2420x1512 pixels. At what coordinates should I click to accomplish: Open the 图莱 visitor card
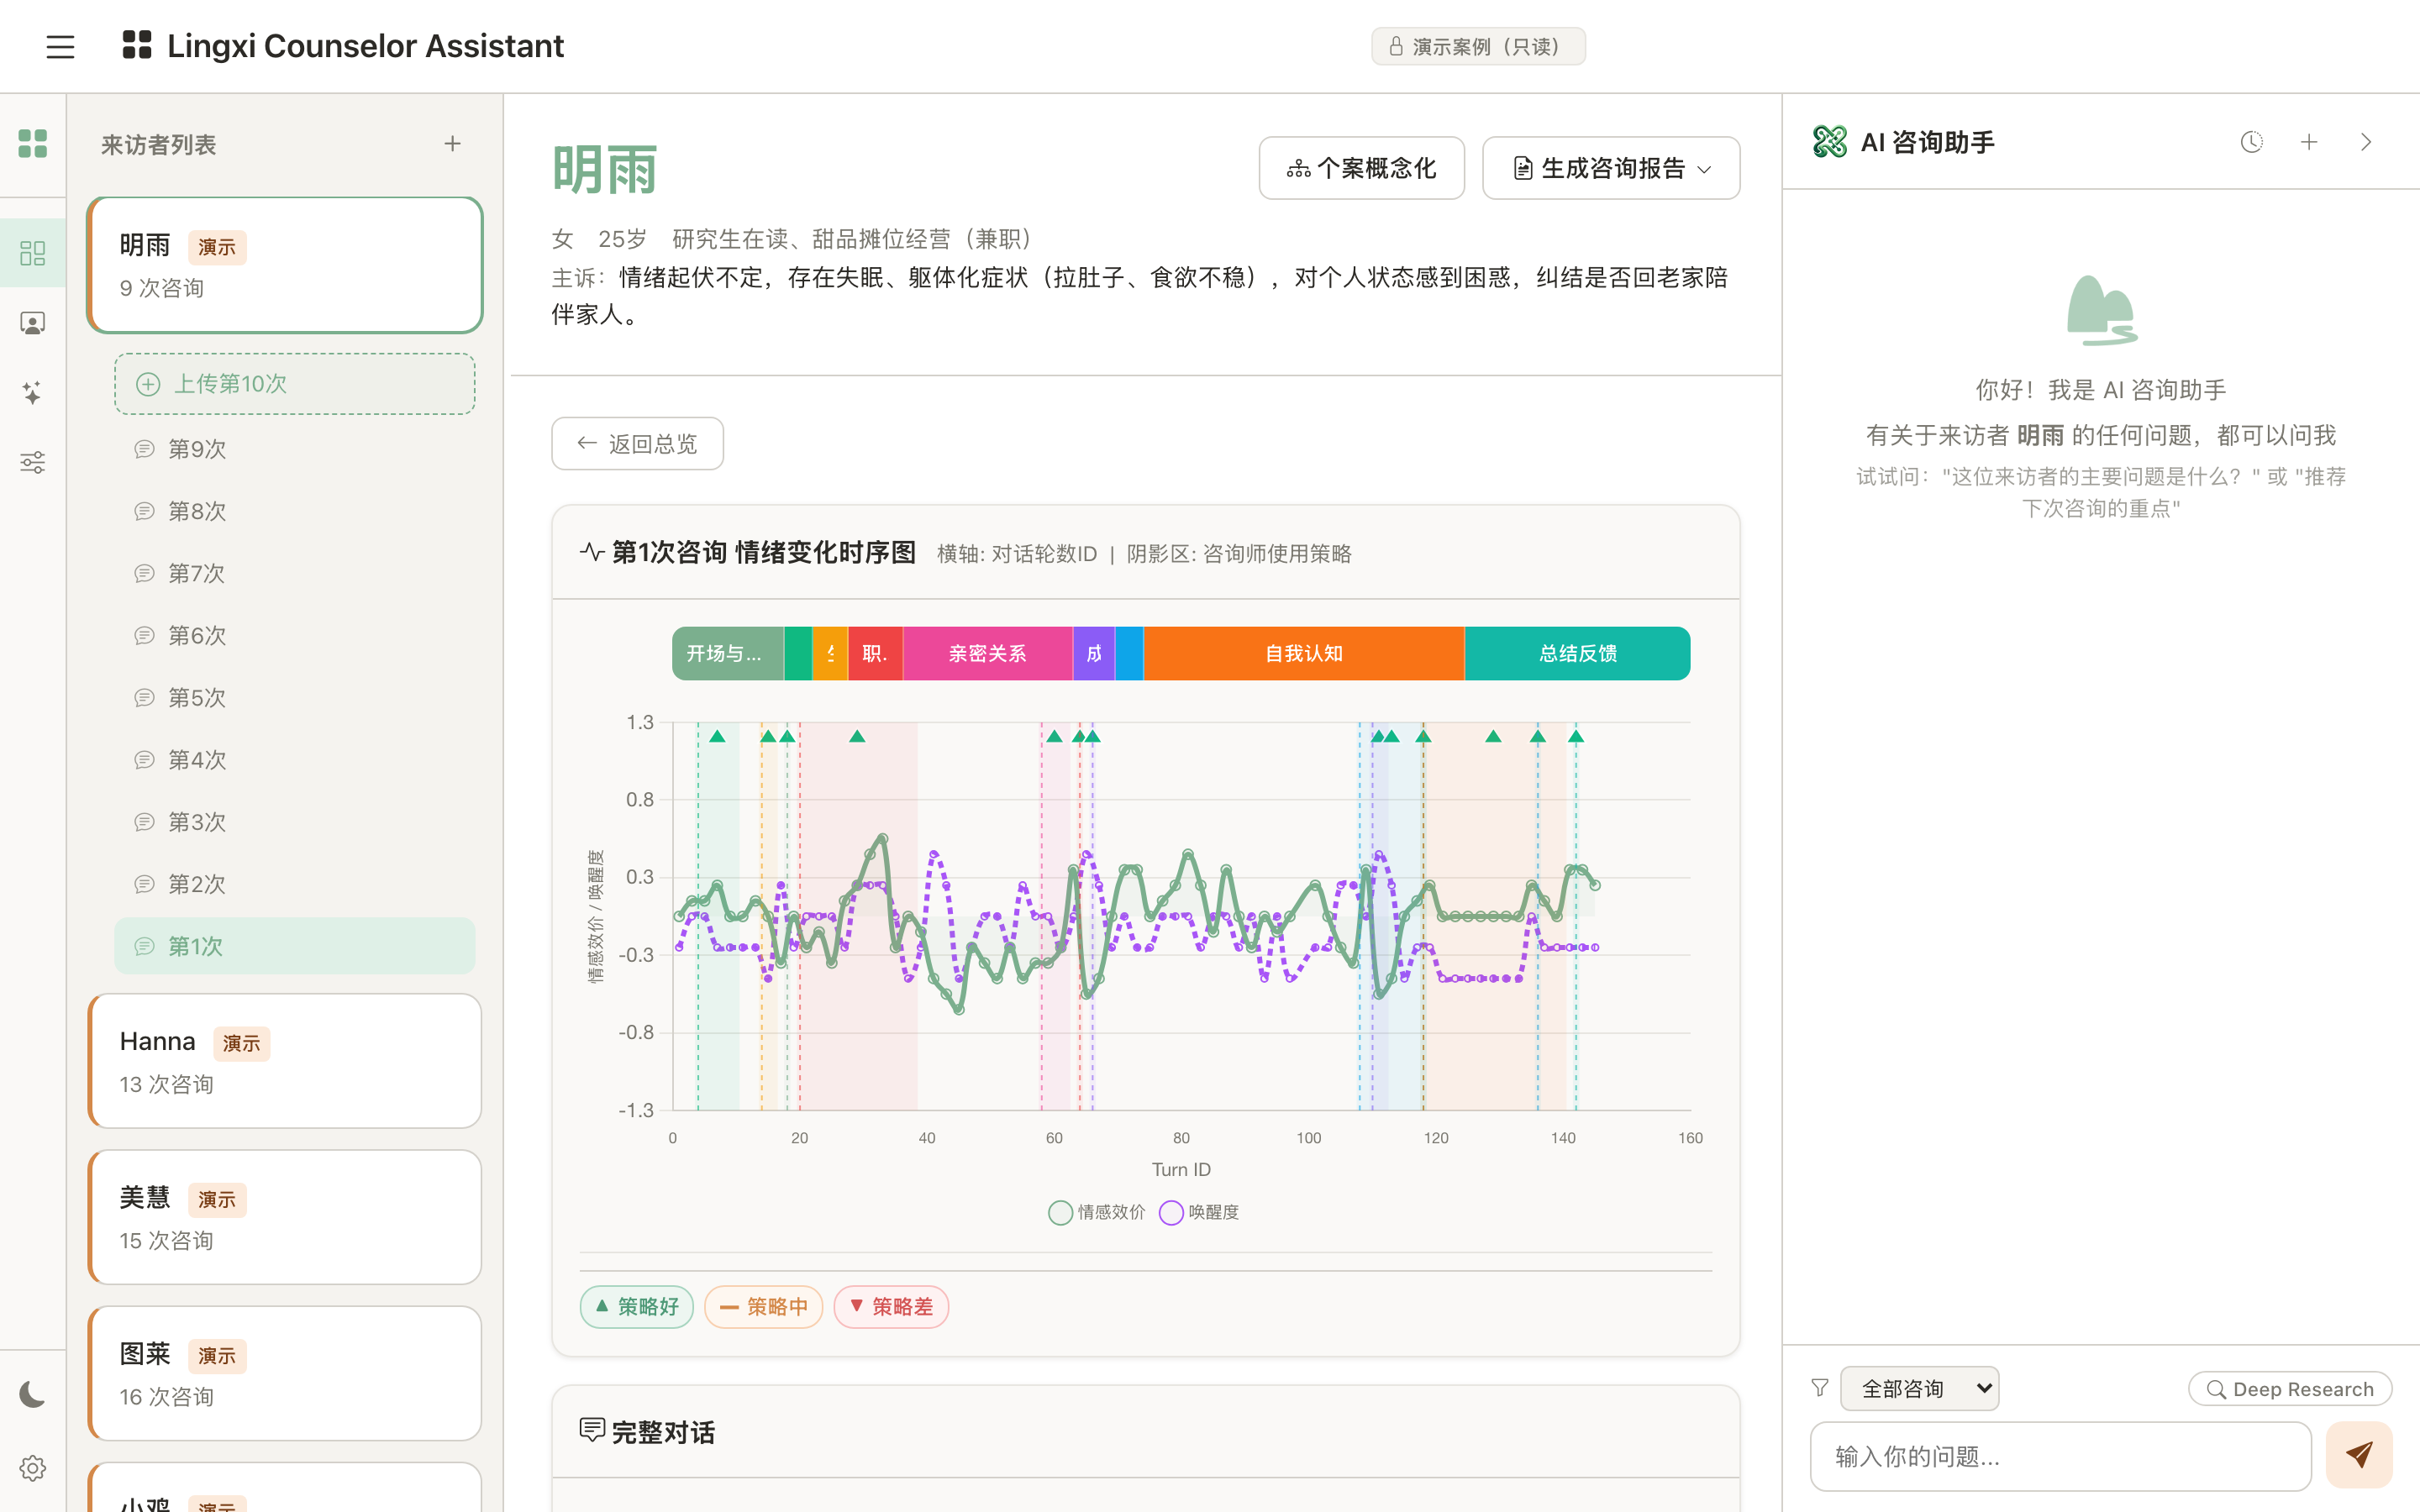[x=285, y=1373]
